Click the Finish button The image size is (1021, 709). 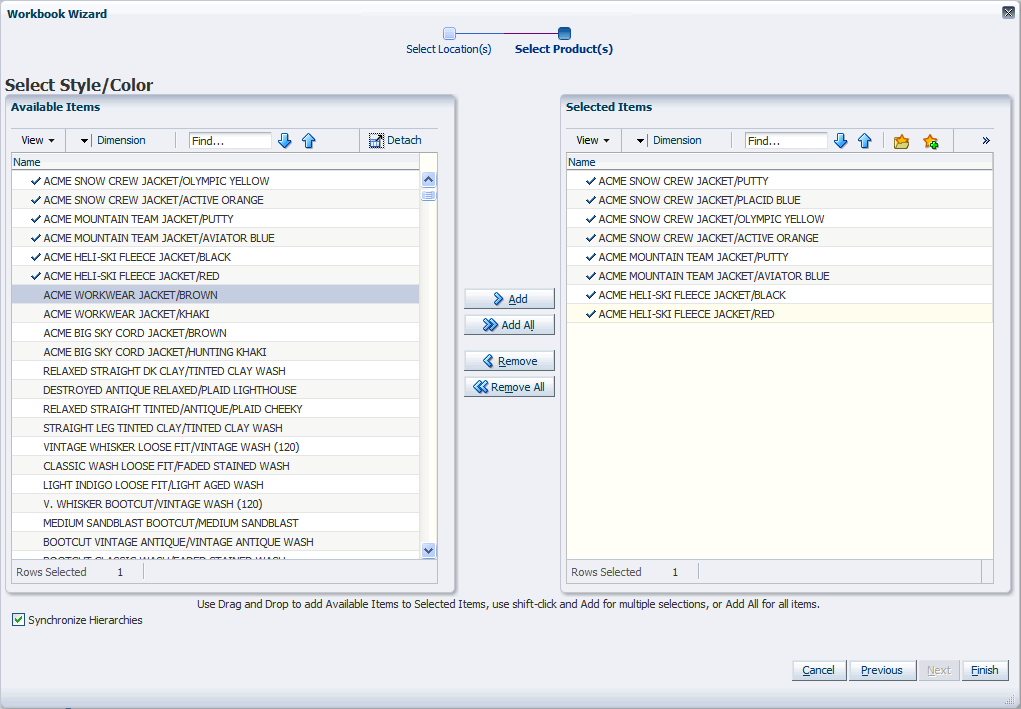point(985,670)
